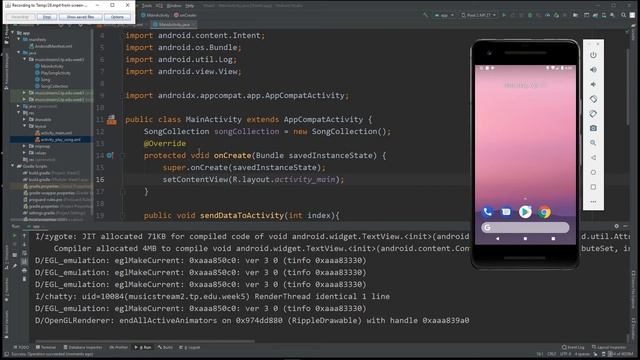Collapse the res folder node
Image resolution: width=640 pixels, height=360 pixels.
tap(19, 113)
